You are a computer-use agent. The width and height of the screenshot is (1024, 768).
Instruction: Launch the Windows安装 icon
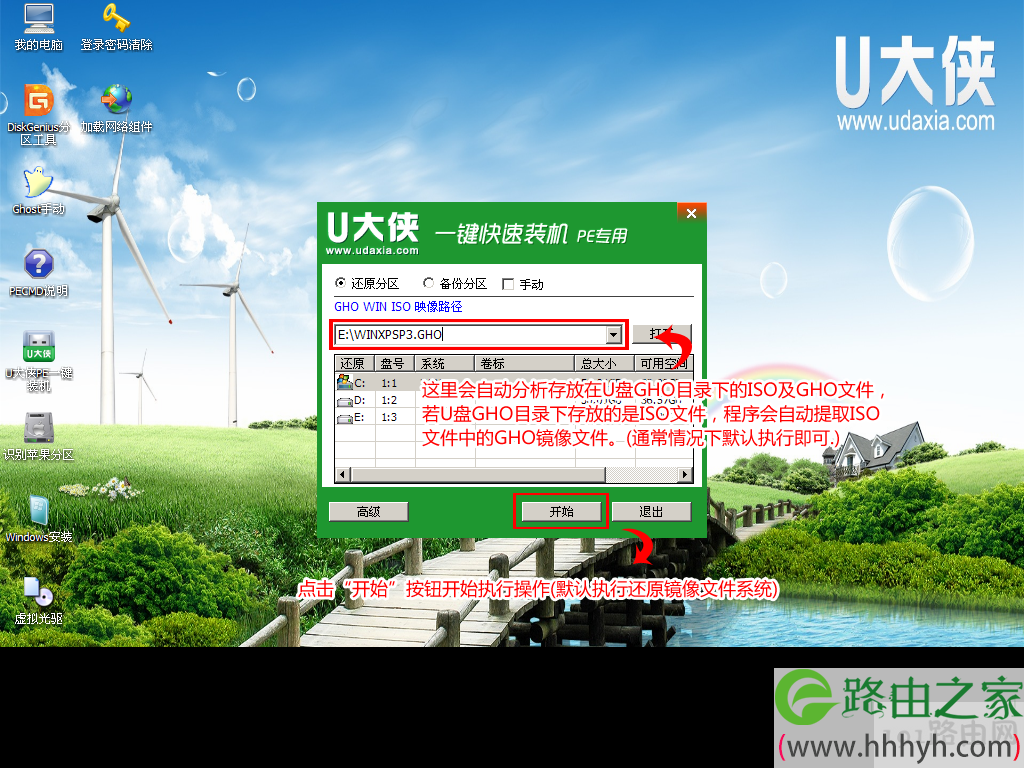point(39,519)
